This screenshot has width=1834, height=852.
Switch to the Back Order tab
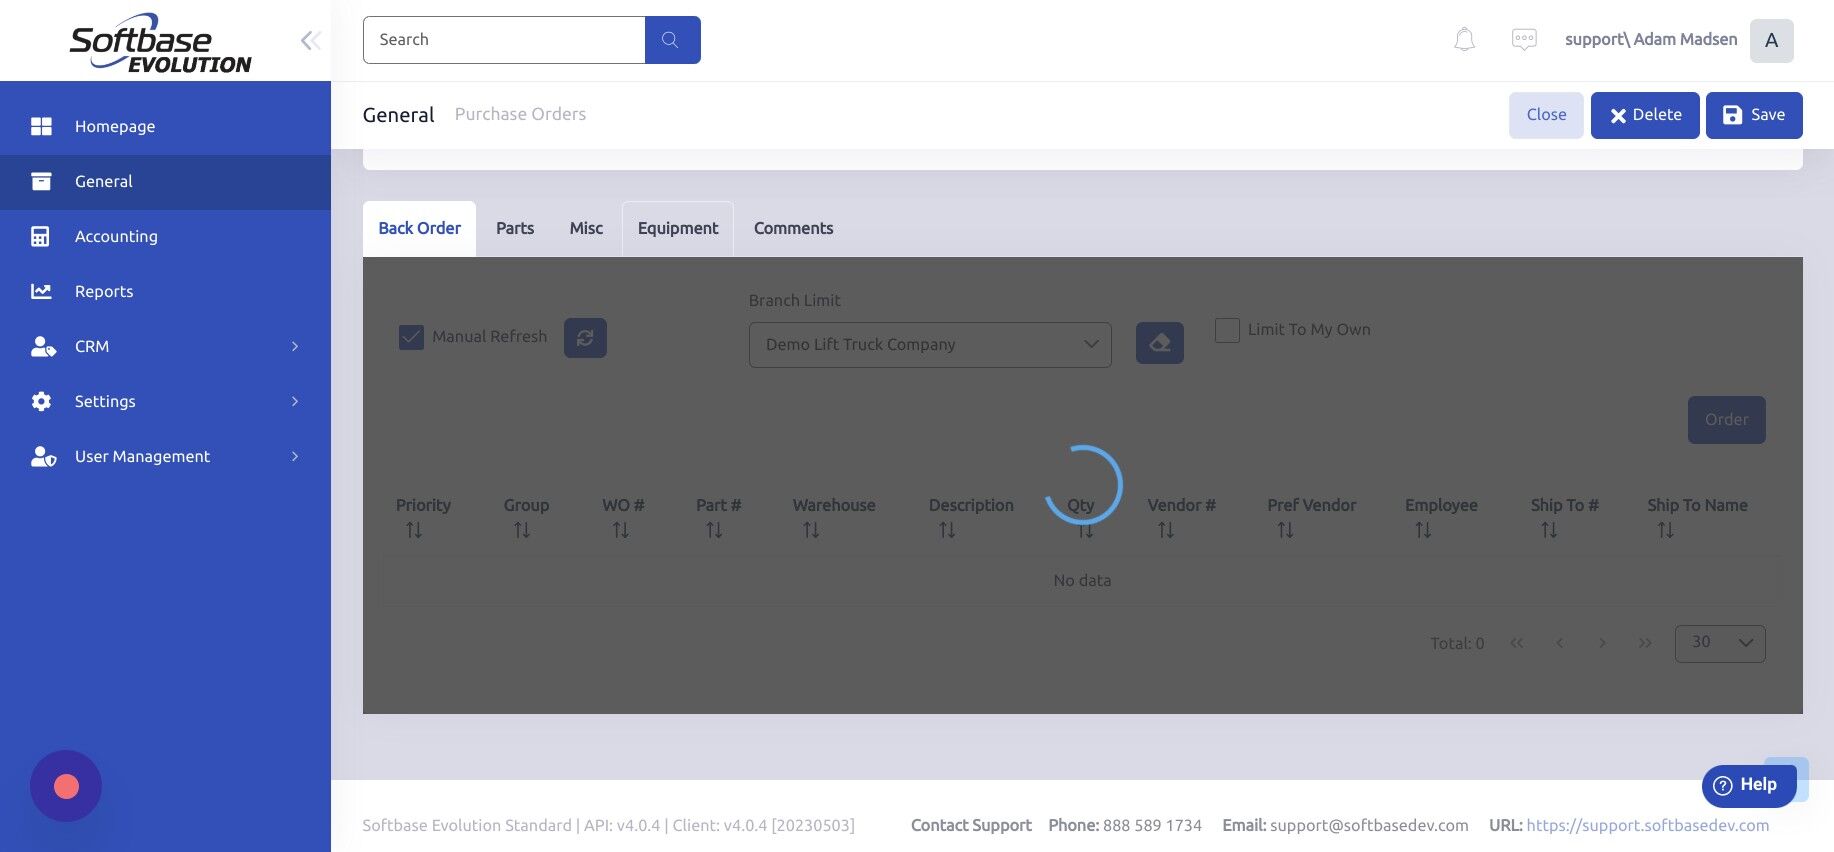[x=419, y=228]
